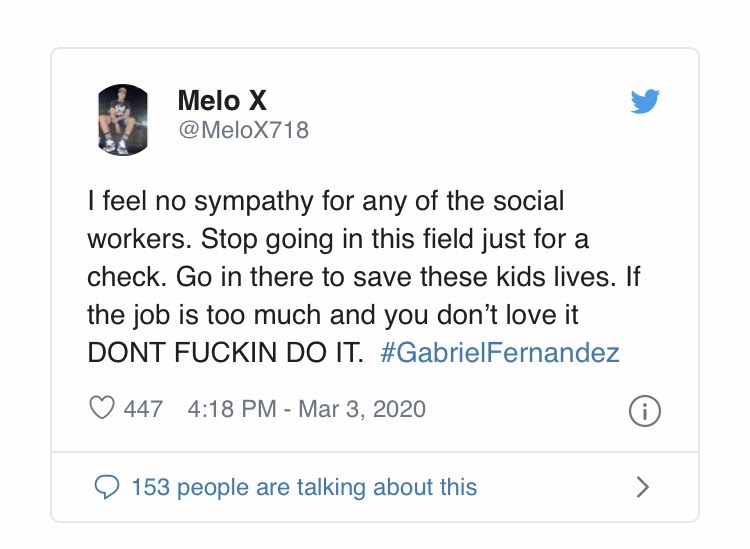
Task: Click the words "talking about this"
Action: (x=399, y=487)
